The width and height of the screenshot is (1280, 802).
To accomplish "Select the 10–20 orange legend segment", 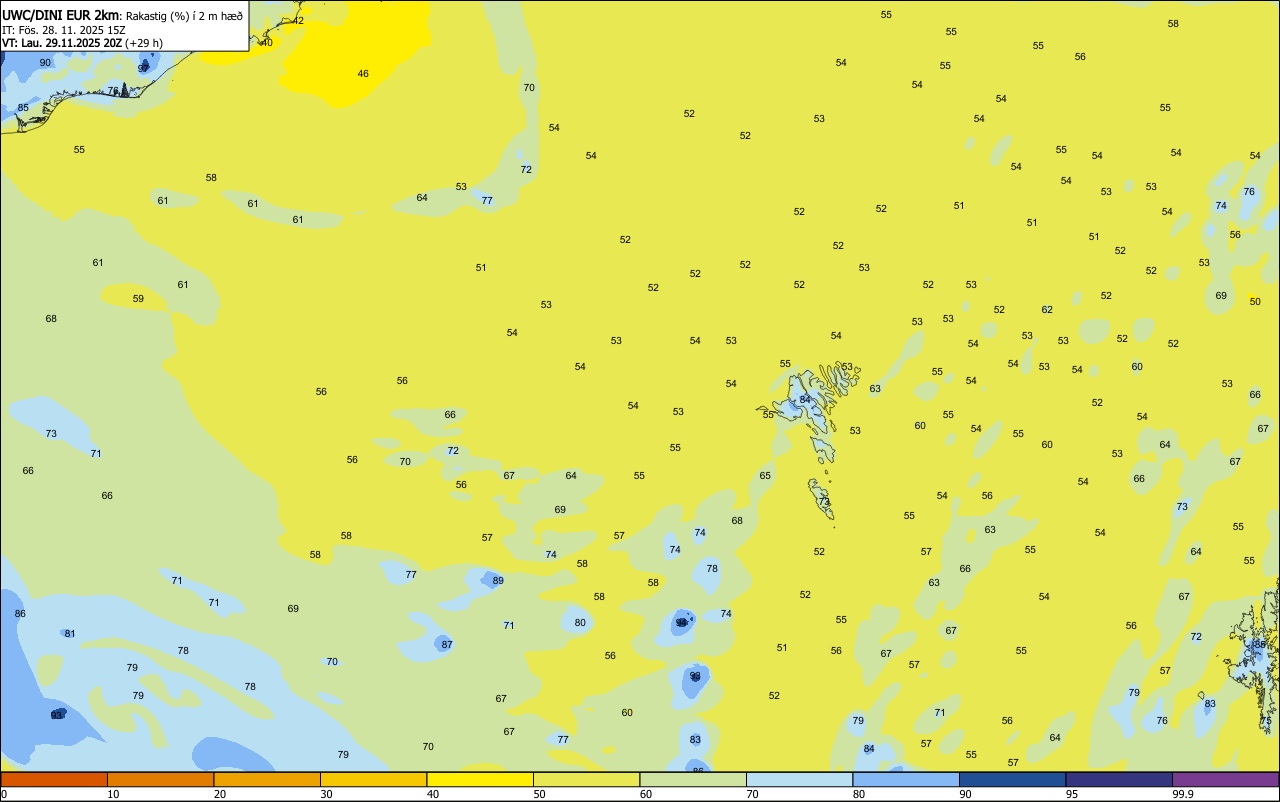I will [x=160, y=779].
